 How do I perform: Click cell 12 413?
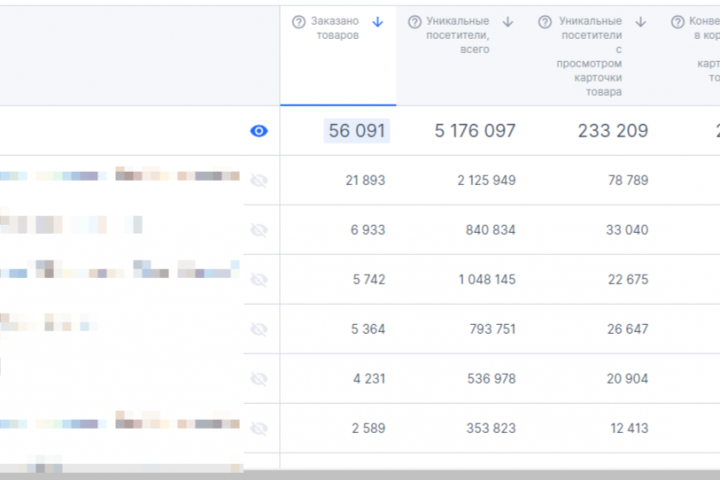[x=629, y=429]
